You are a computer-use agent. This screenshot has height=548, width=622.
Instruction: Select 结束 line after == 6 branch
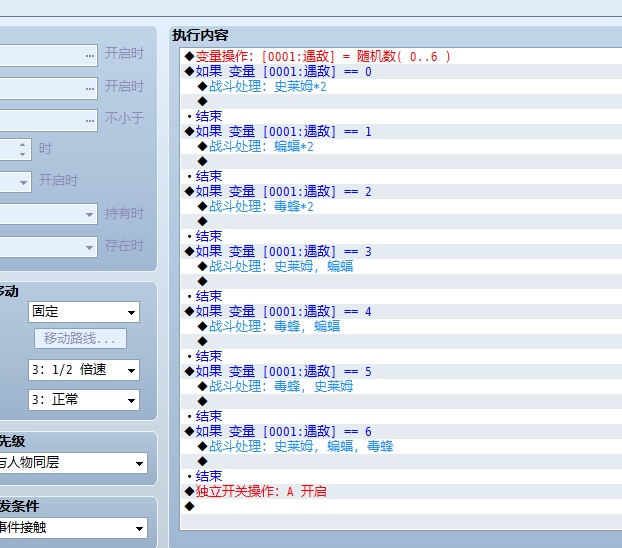pyautogui.click(x=401, y=476)
